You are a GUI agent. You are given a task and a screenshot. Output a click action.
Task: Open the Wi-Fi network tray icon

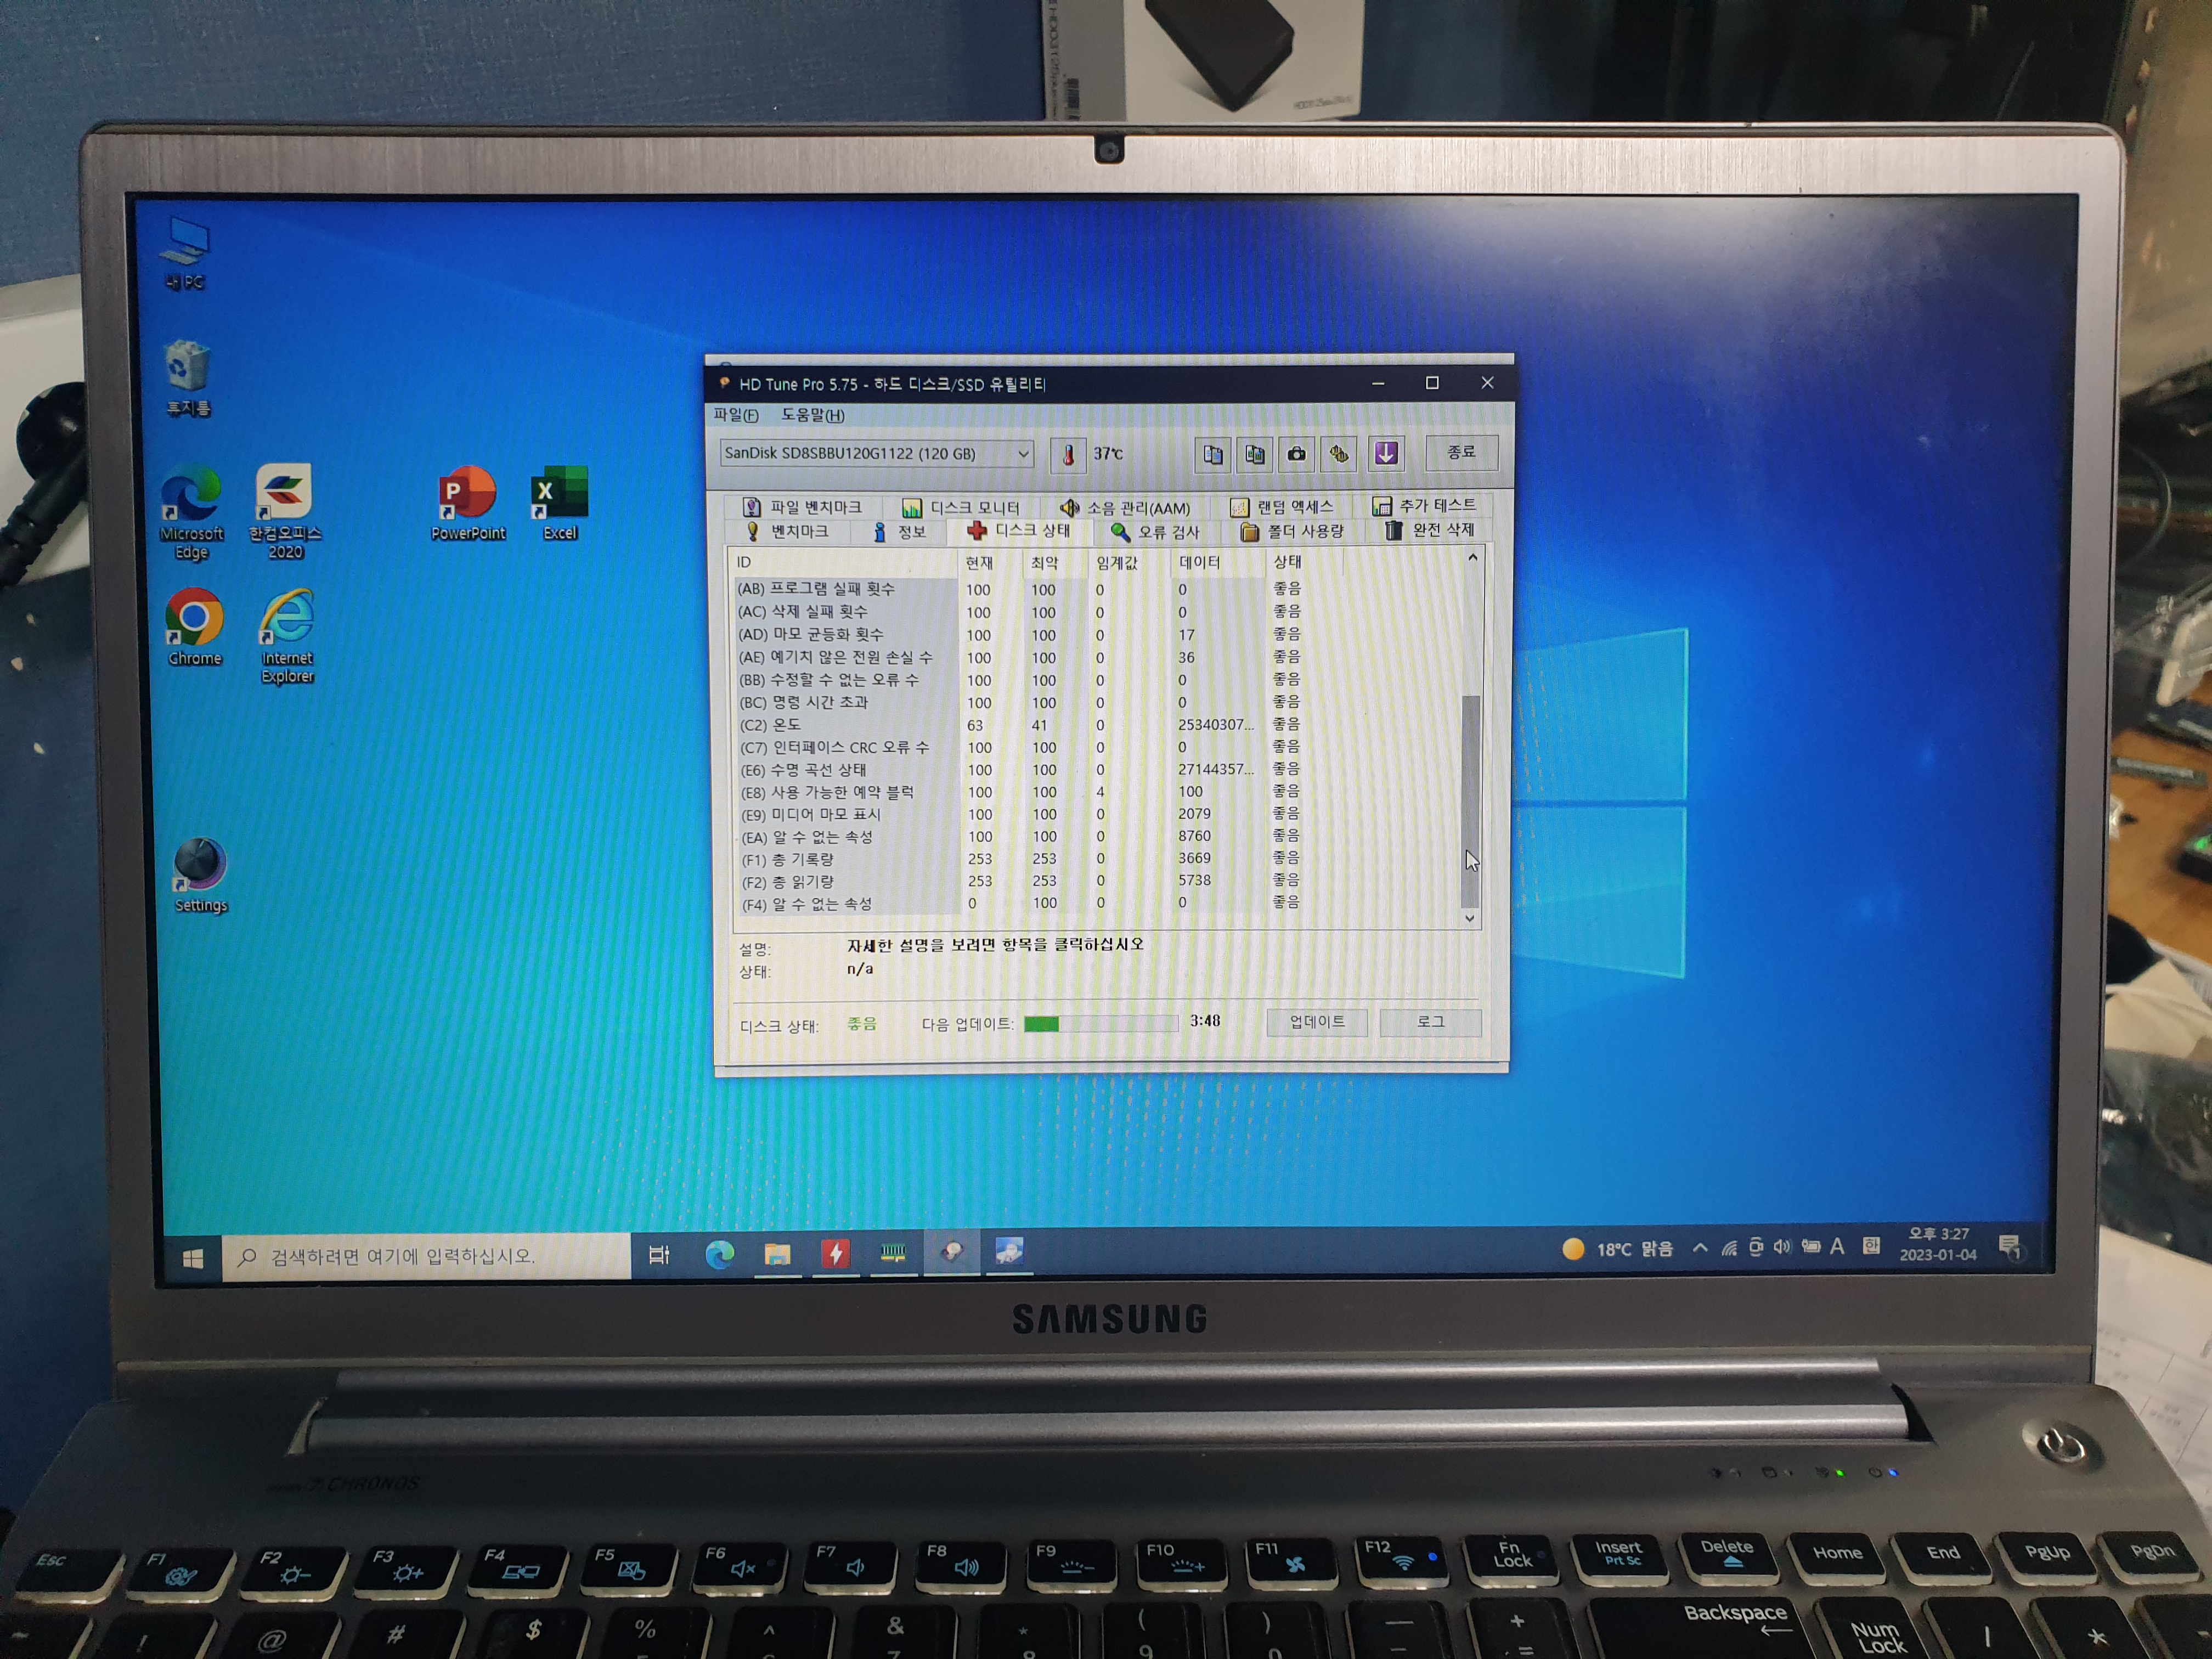[x=1729, y=1248]
